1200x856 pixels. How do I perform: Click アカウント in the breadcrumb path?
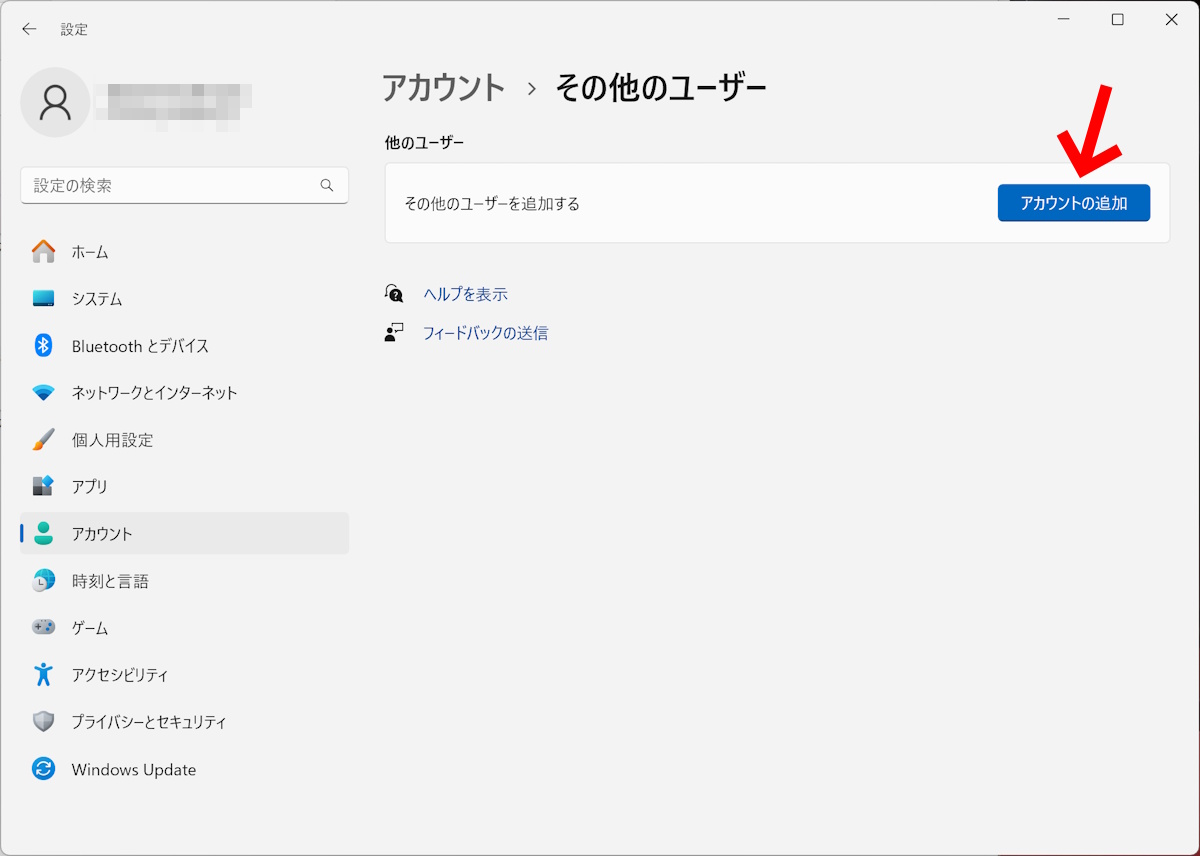[x=443, y=88]
